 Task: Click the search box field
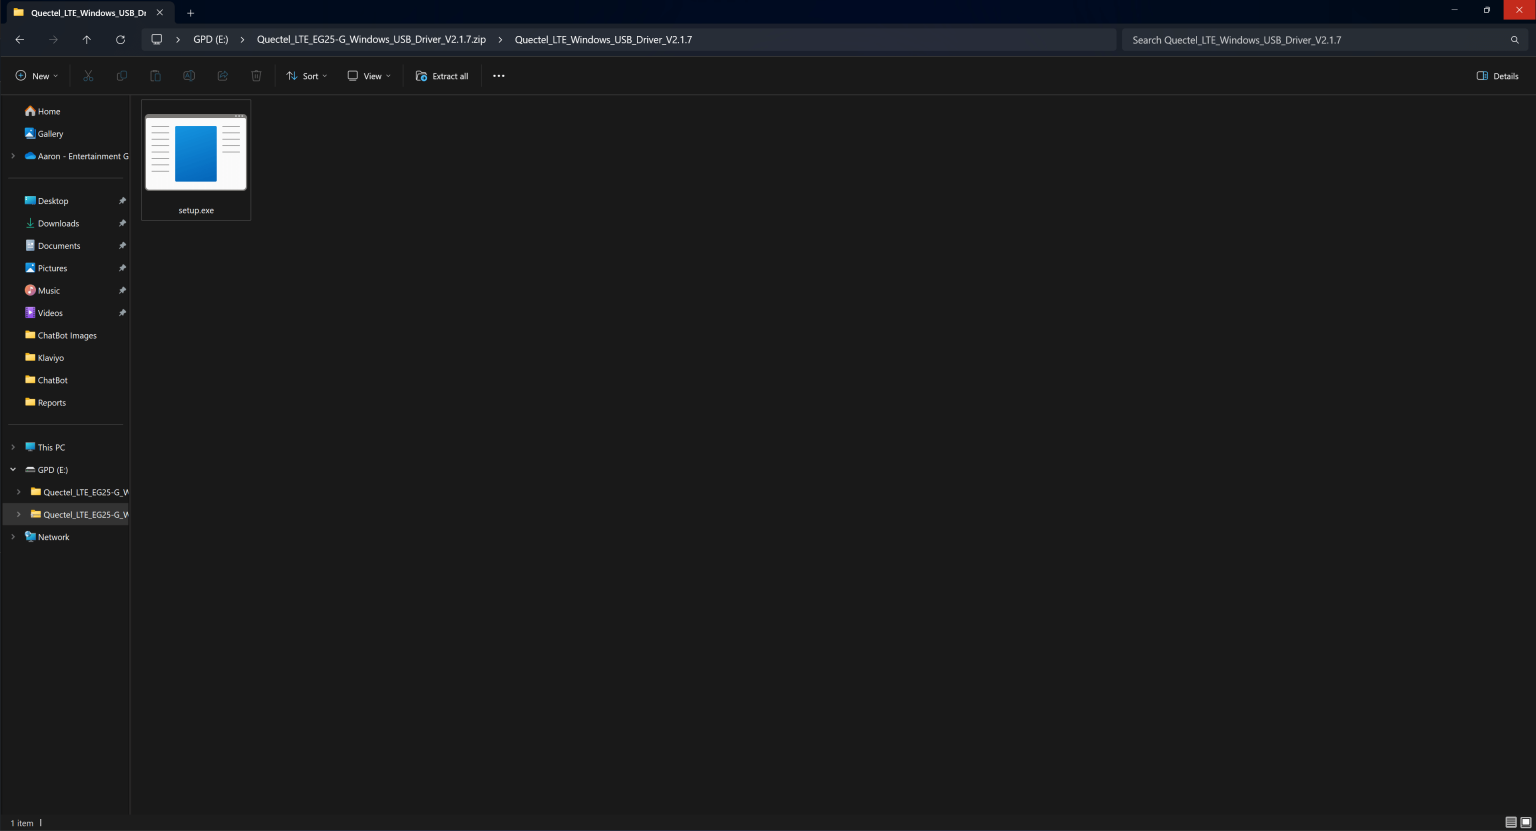tap(1310, 40)
